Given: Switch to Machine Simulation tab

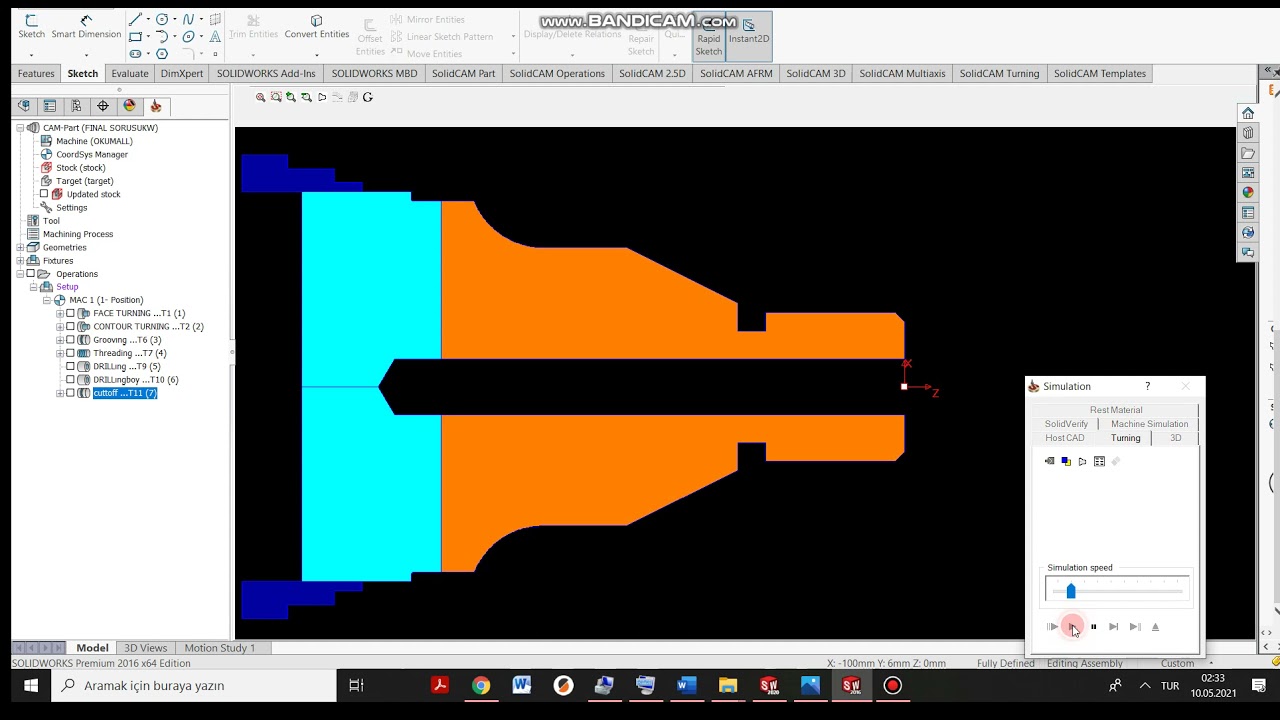Looking at the screenshot, I should pyautogui.click(x=1149, y=424).
